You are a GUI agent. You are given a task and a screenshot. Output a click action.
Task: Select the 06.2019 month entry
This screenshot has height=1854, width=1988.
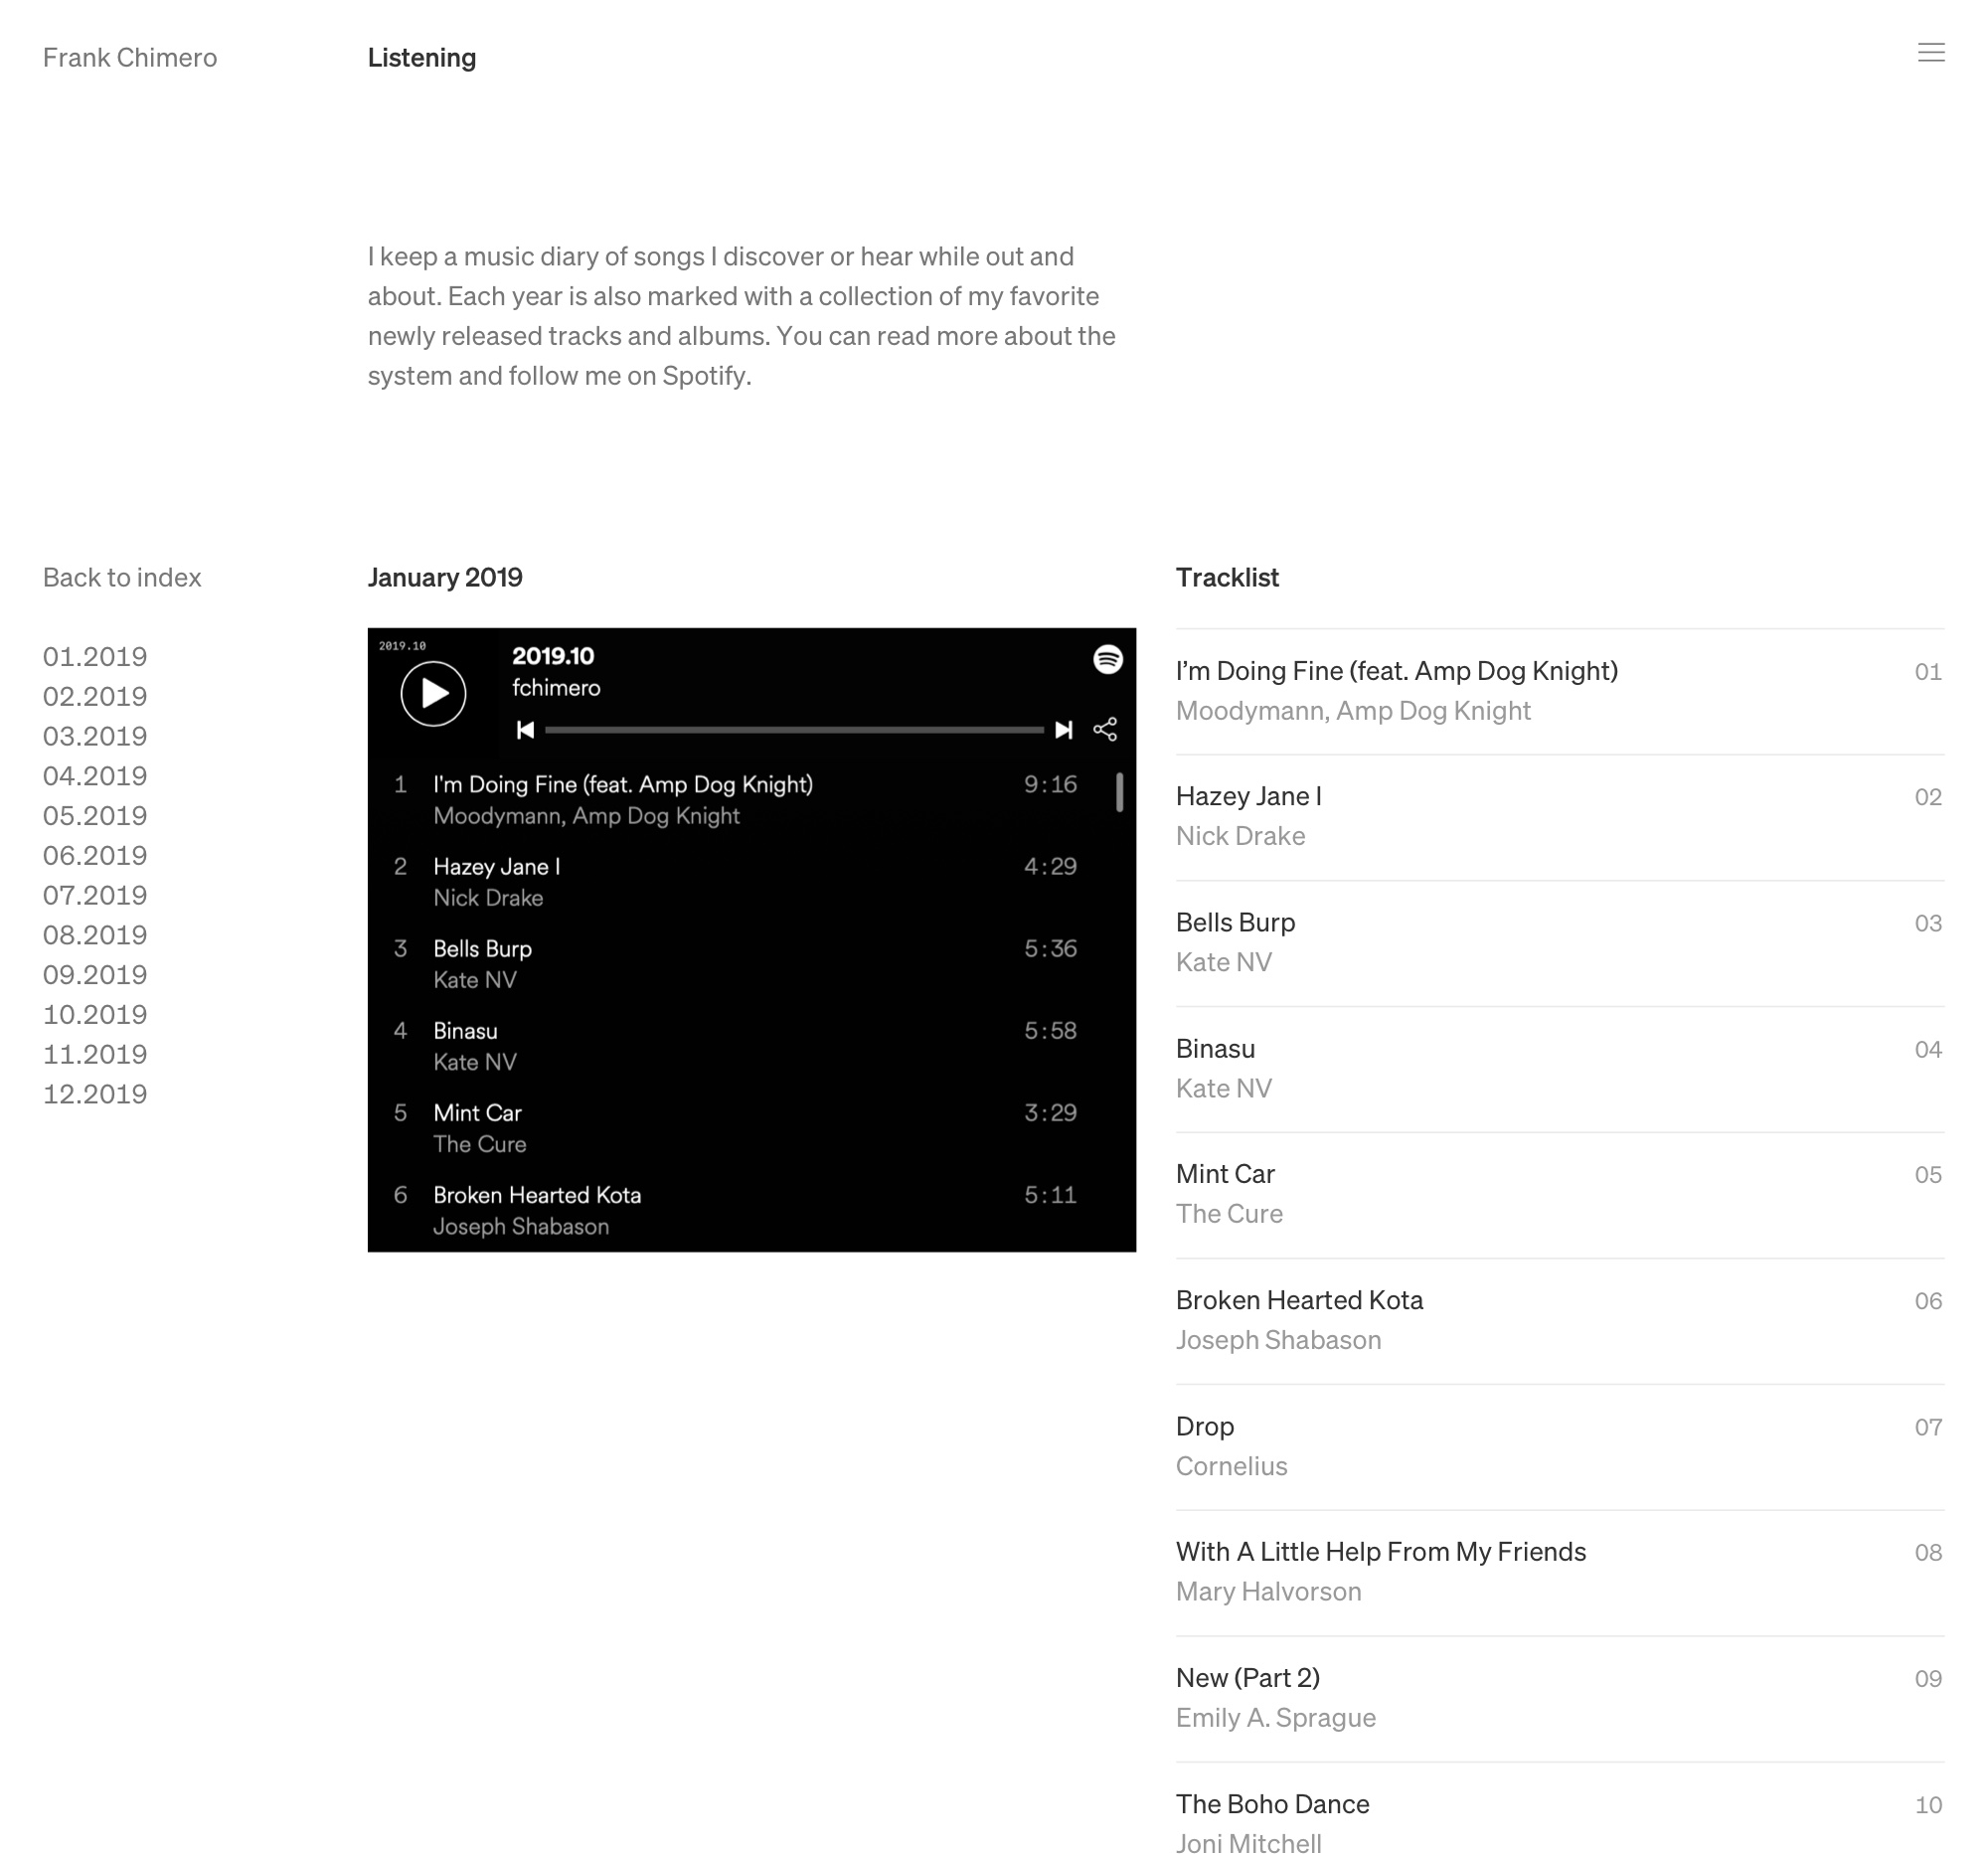click(95, 855)
